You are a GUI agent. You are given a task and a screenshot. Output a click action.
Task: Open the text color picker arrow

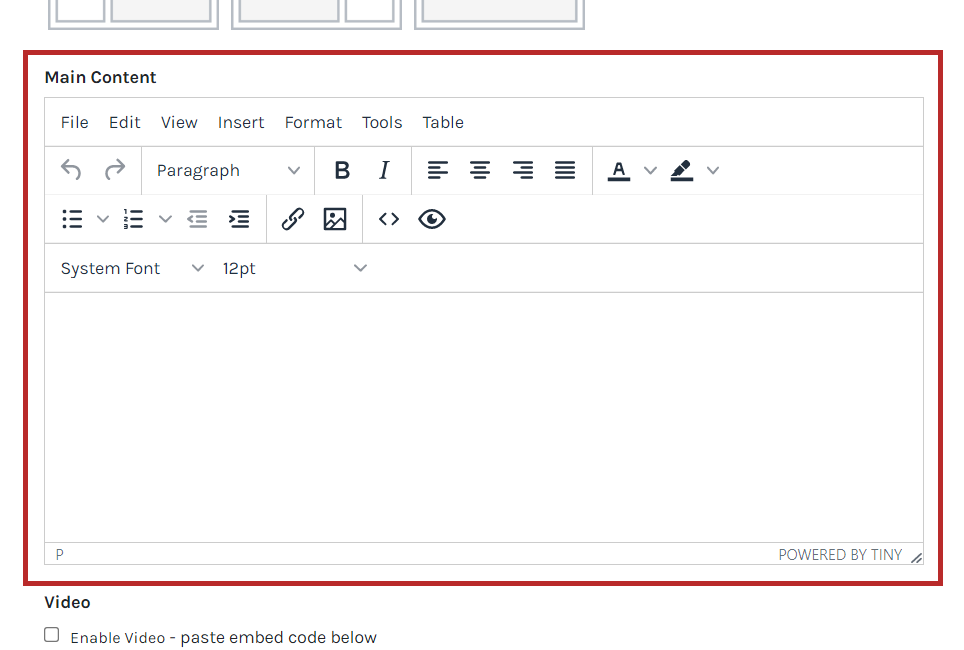tap(650, 170)
